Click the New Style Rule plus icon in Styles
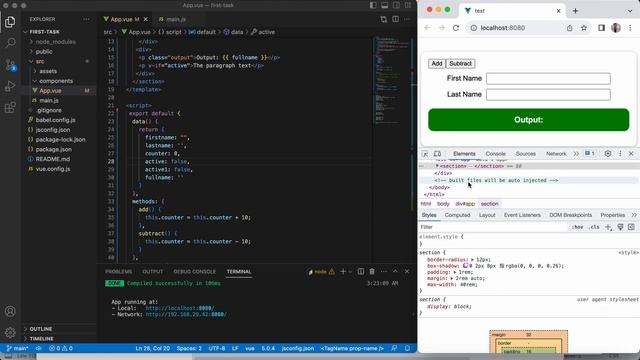Screen dimensions: 640x360 pos(608,227)
